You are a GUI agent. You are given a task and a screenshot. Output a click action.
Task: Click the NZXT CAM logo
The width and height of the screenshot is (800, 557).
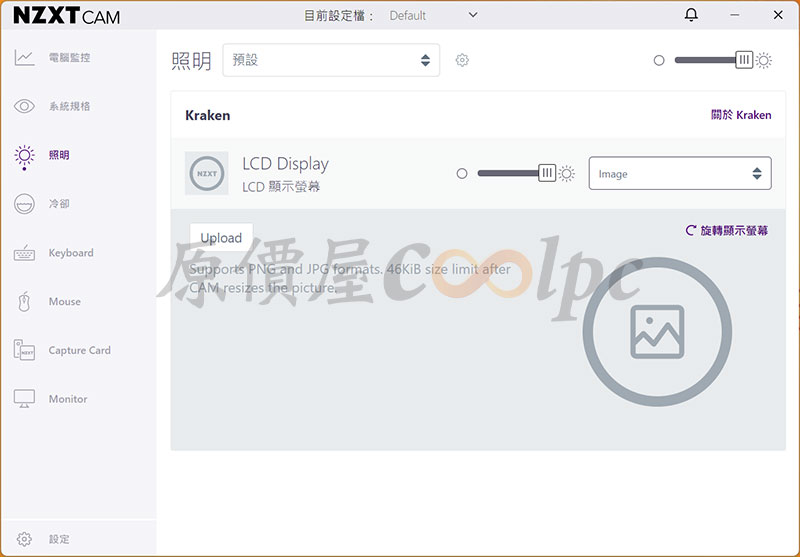66,16
